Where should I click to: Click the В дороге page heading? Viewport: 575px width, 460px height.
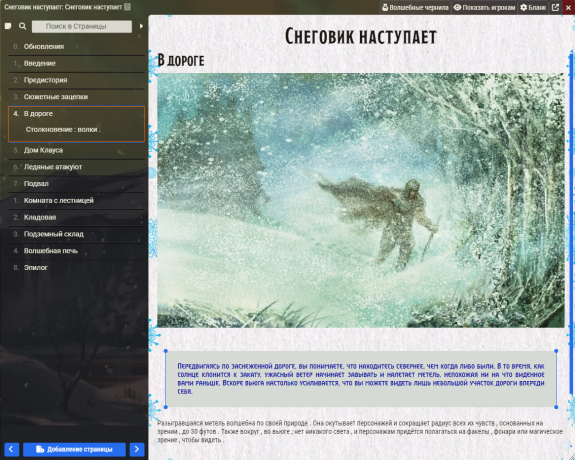point(181,60)
